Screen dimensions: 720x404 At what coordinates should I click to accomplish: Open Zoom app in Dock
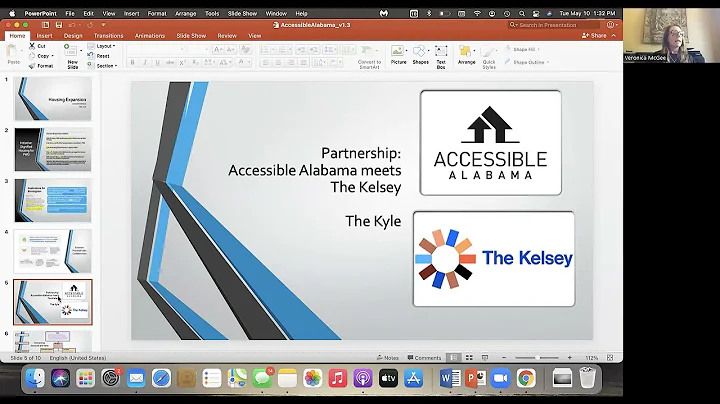point(501,378)
